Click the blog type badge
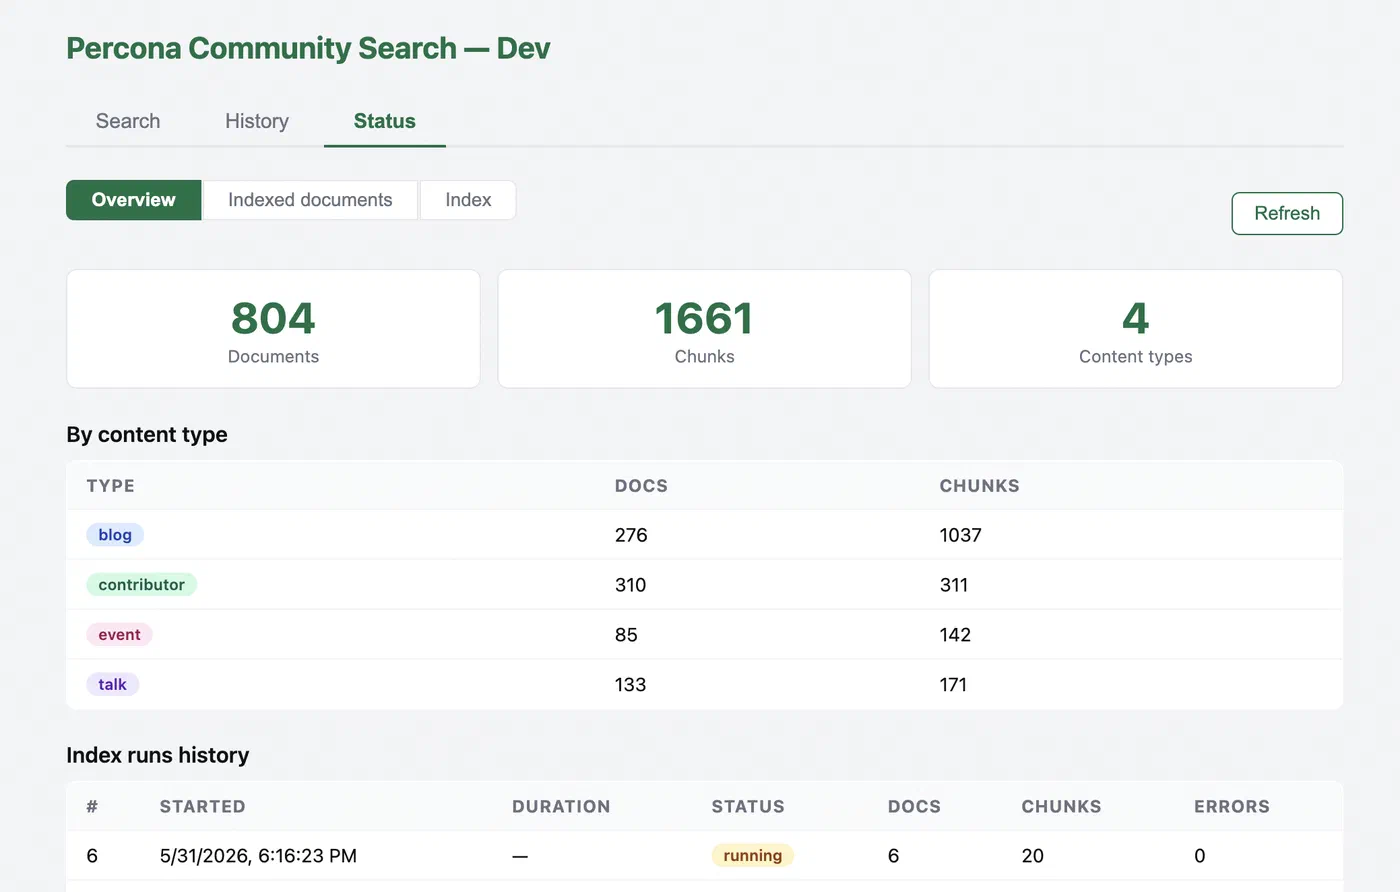The height and width of the screenshot is (892, 1400). [x=115, y=535]
